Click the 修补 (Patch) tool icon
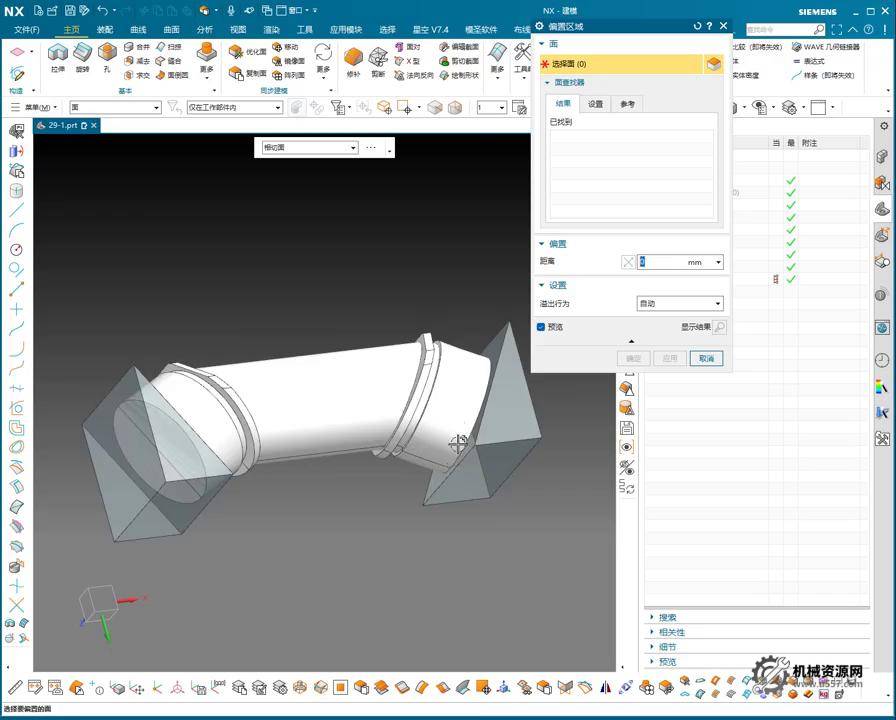Screen dimensions: 896x720 point(353,57)
